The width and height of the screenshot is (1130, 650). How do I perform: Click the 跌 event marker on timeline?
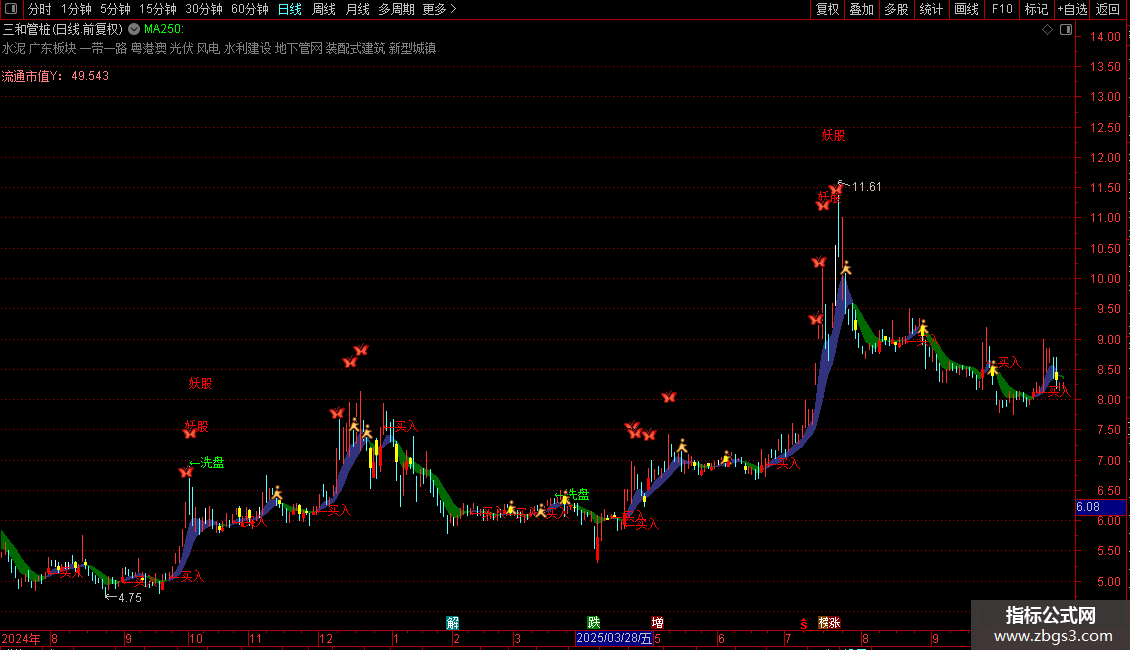click(594, 623)
